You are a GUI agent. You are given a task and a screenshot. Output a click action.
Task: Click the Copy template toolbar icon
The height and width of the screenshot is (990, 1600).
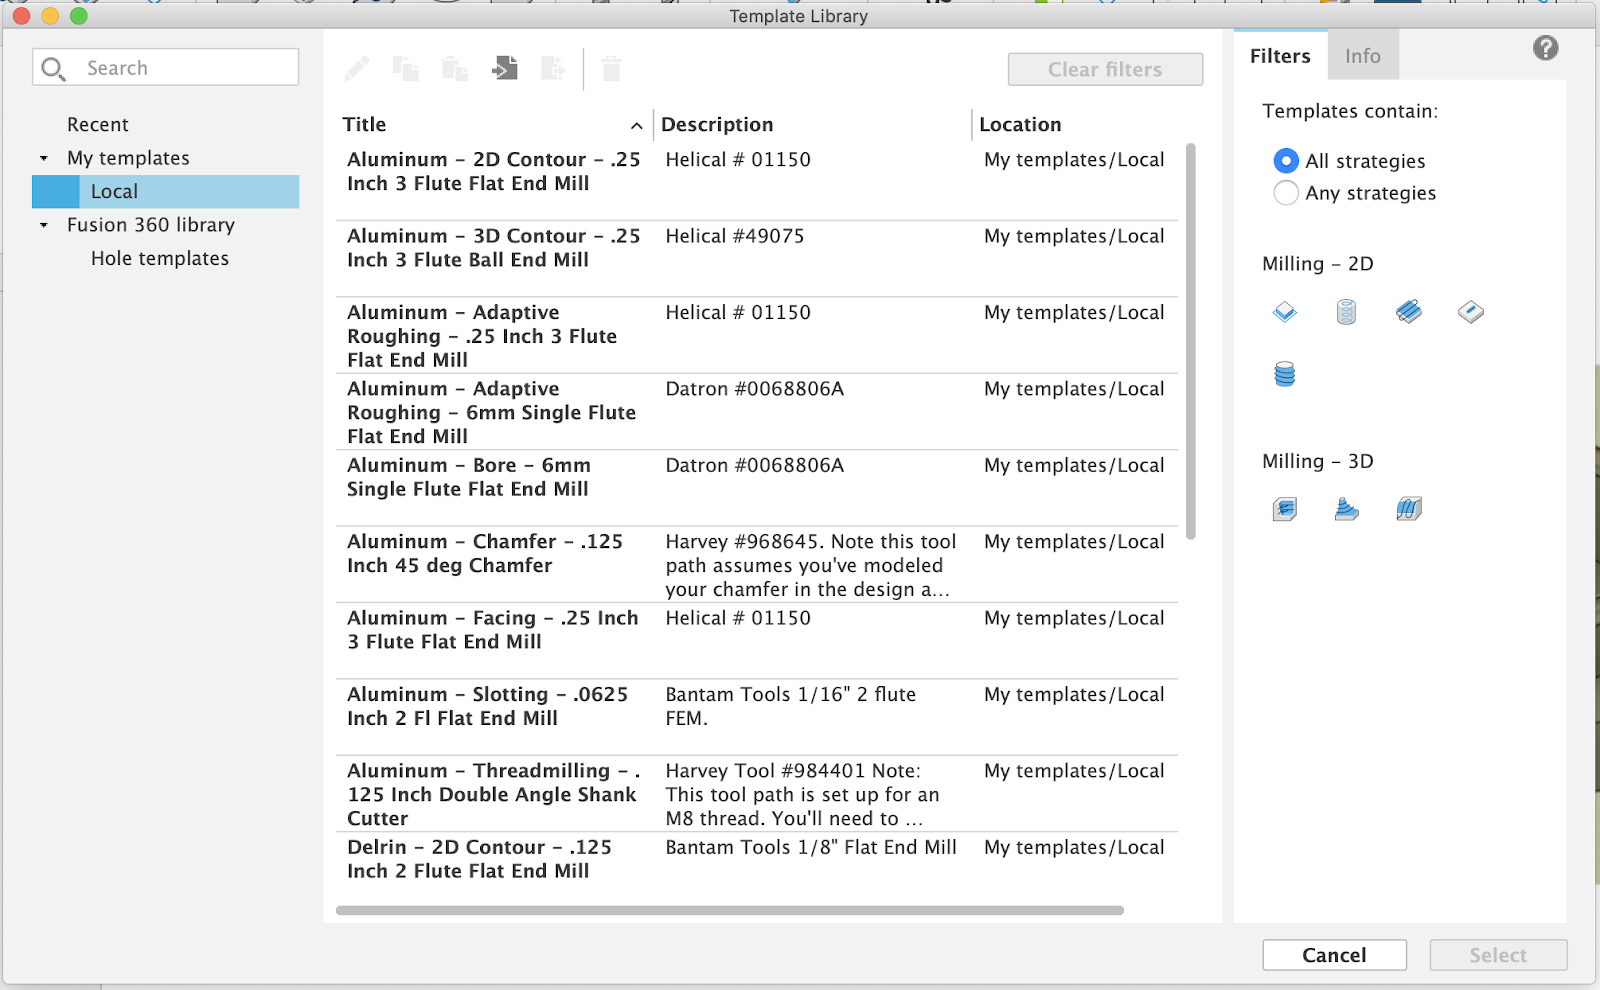406,68
